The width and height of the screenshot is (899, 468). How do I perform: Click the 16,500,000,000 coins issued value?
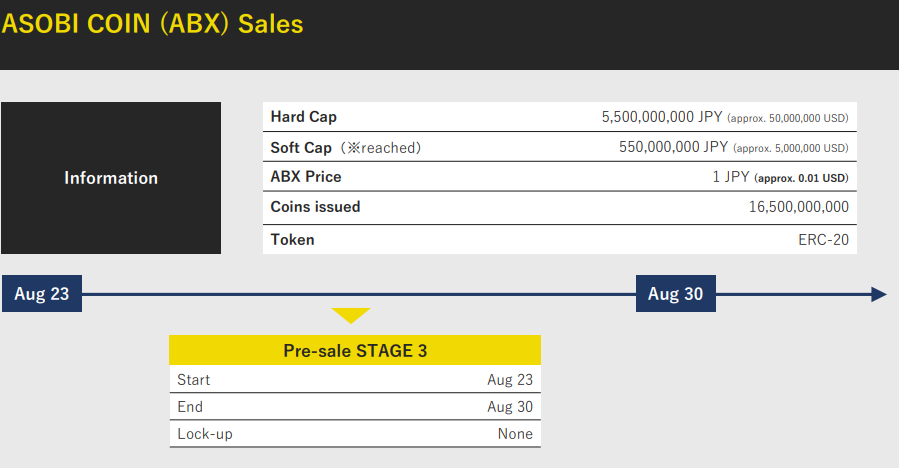[x=798, y=207]
